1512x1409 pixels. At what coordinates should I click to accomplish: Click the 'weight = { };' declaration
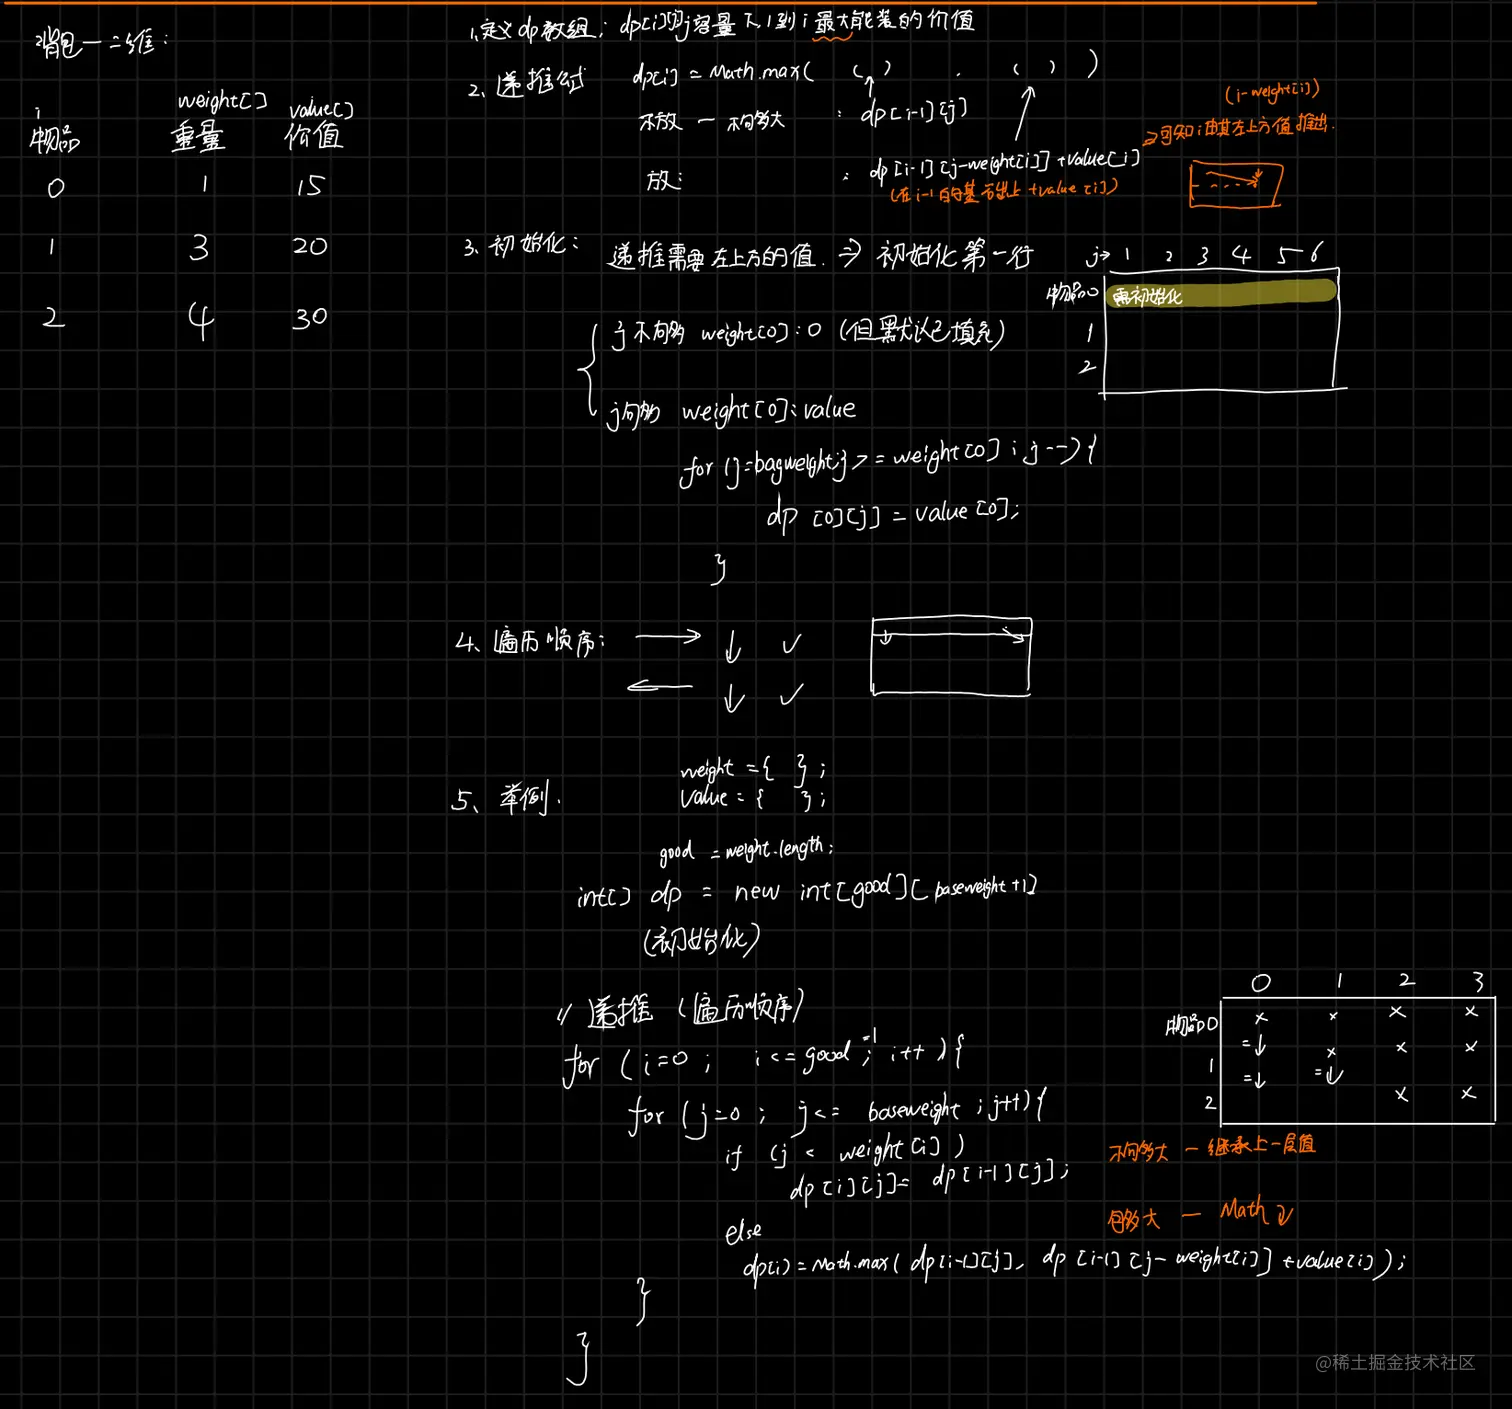753,769
